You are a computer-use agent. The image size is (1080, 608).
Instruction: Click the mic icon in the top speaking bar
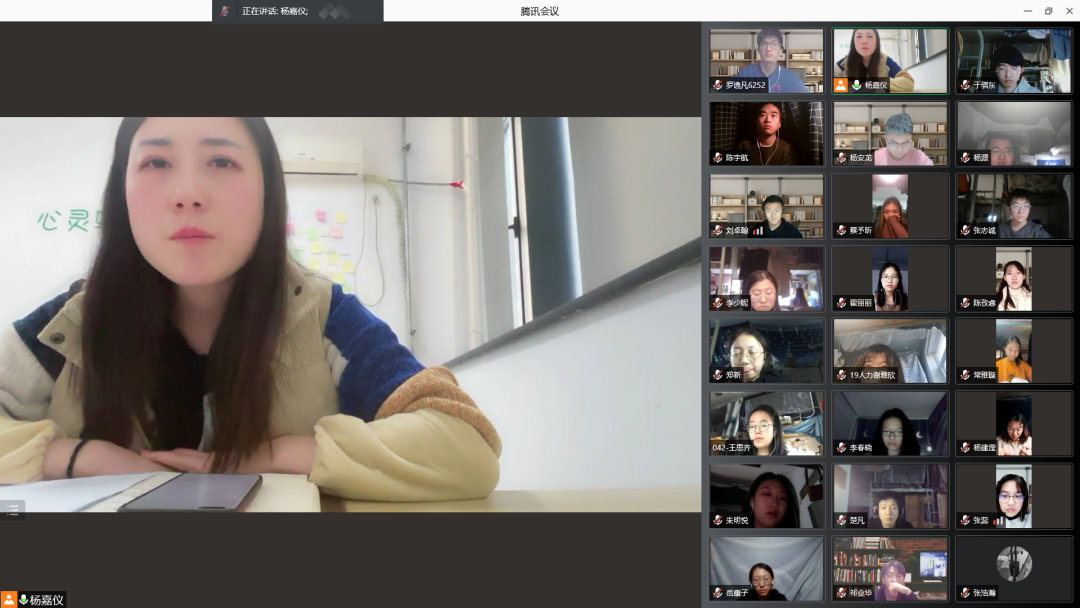click(225, 11)
